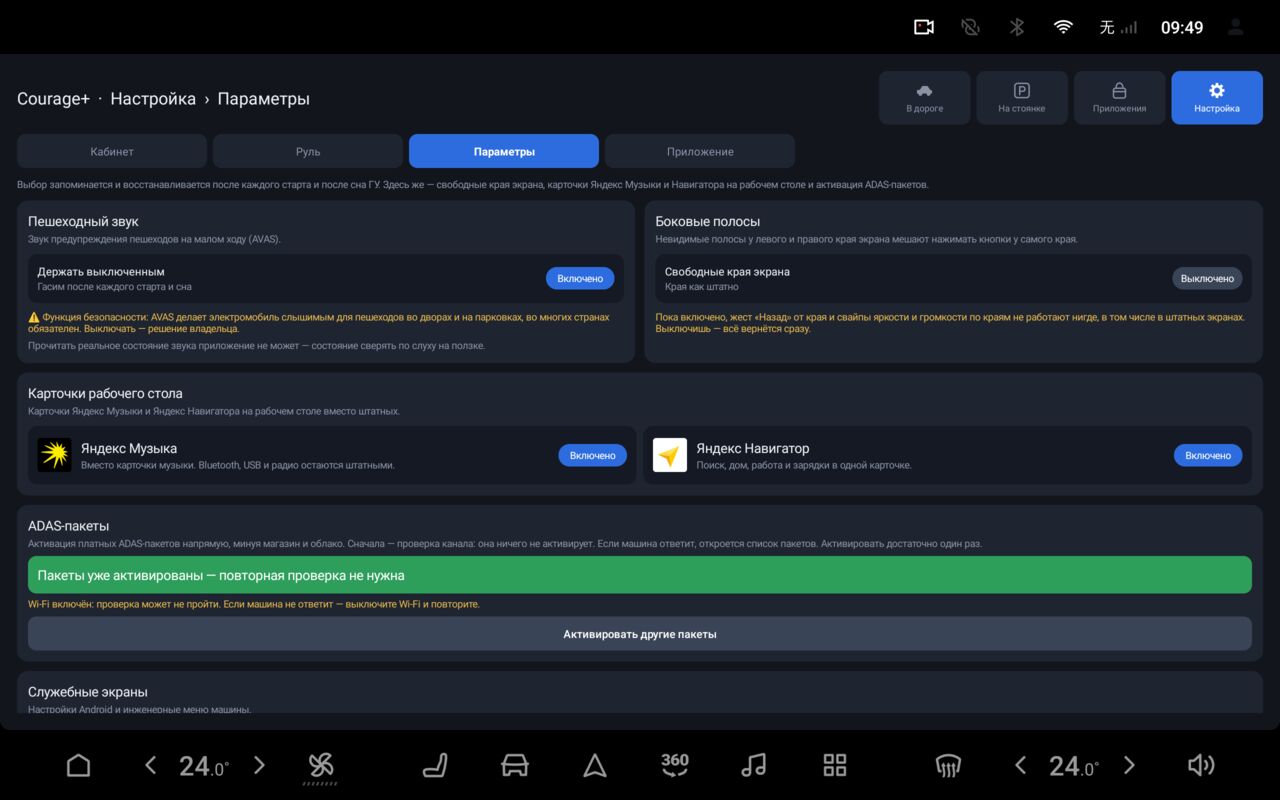This screenshot has height=800, width=1280.
Task: Switch to the Приложение tab
Action: (700, 151)
